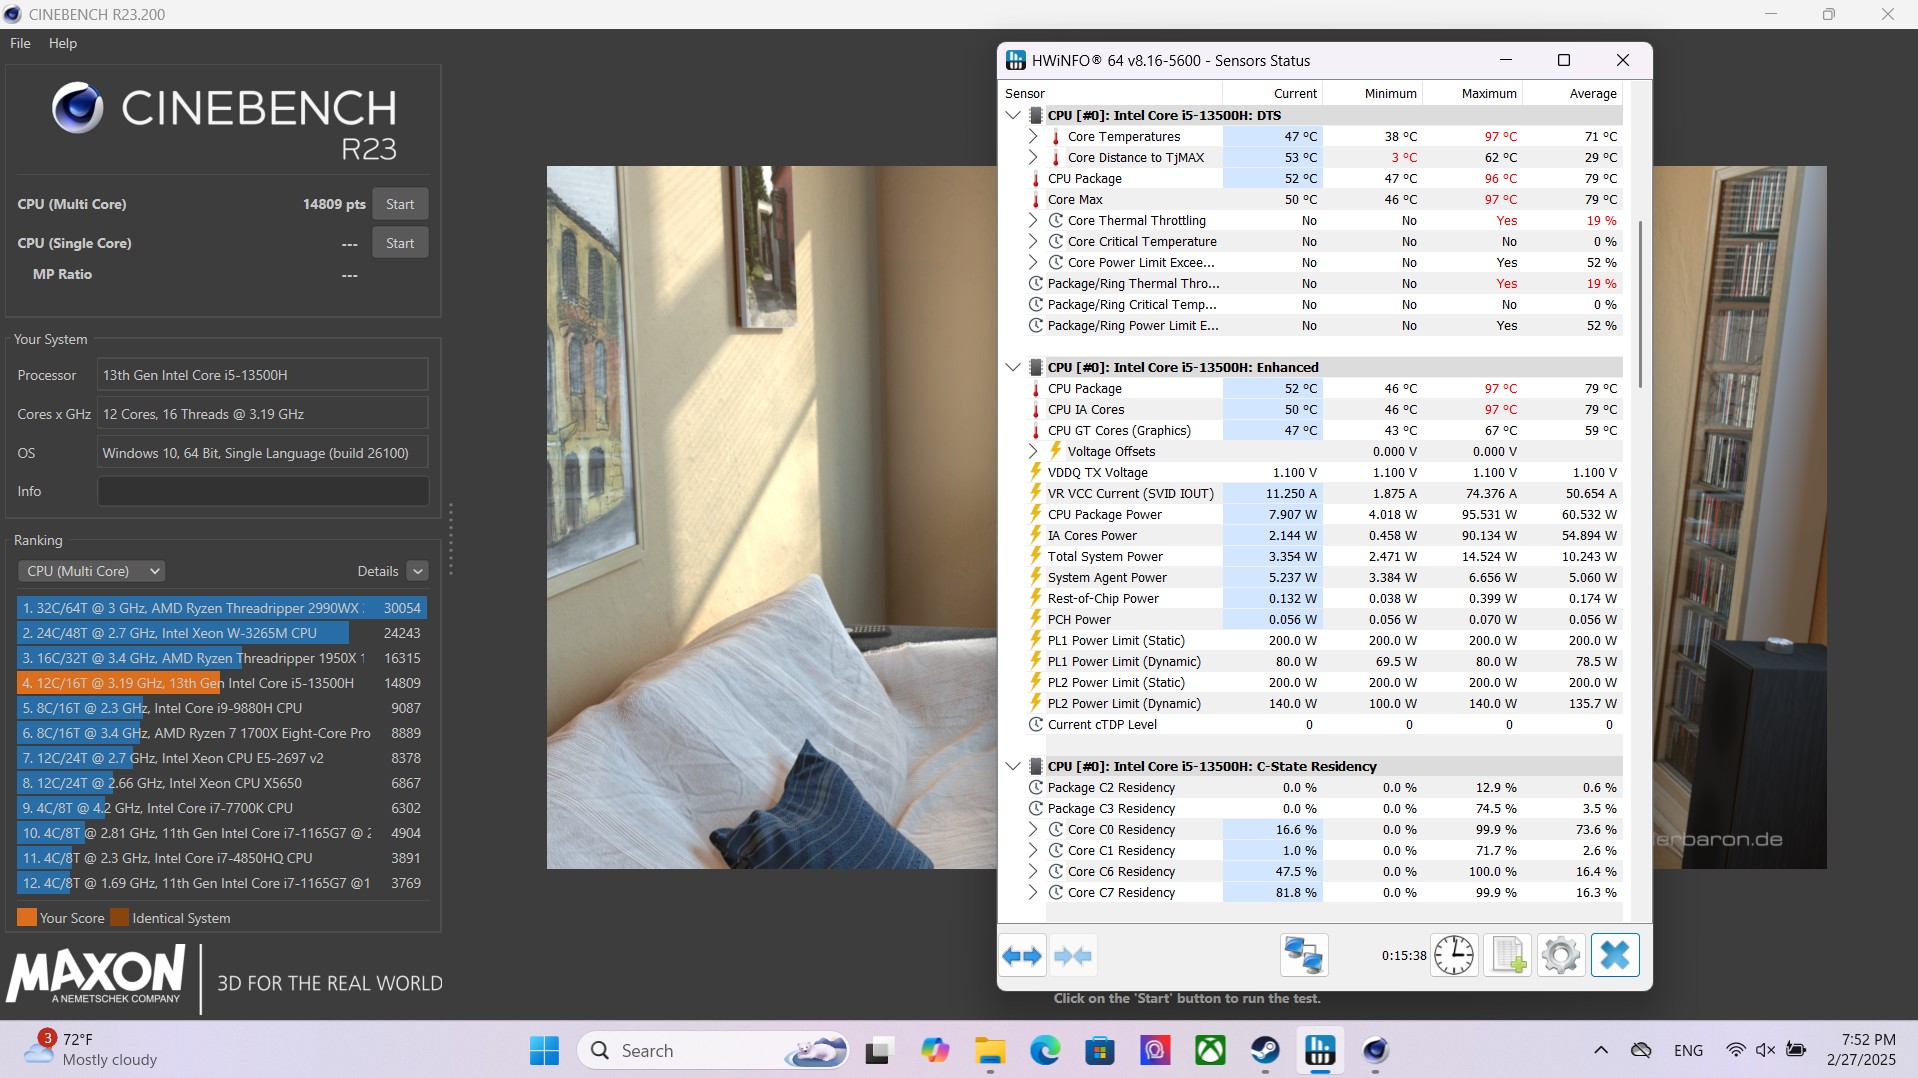
Task: Switch to Cinebench taskbar icon
Action: pyautogui.click(x=1375, y=1051)
